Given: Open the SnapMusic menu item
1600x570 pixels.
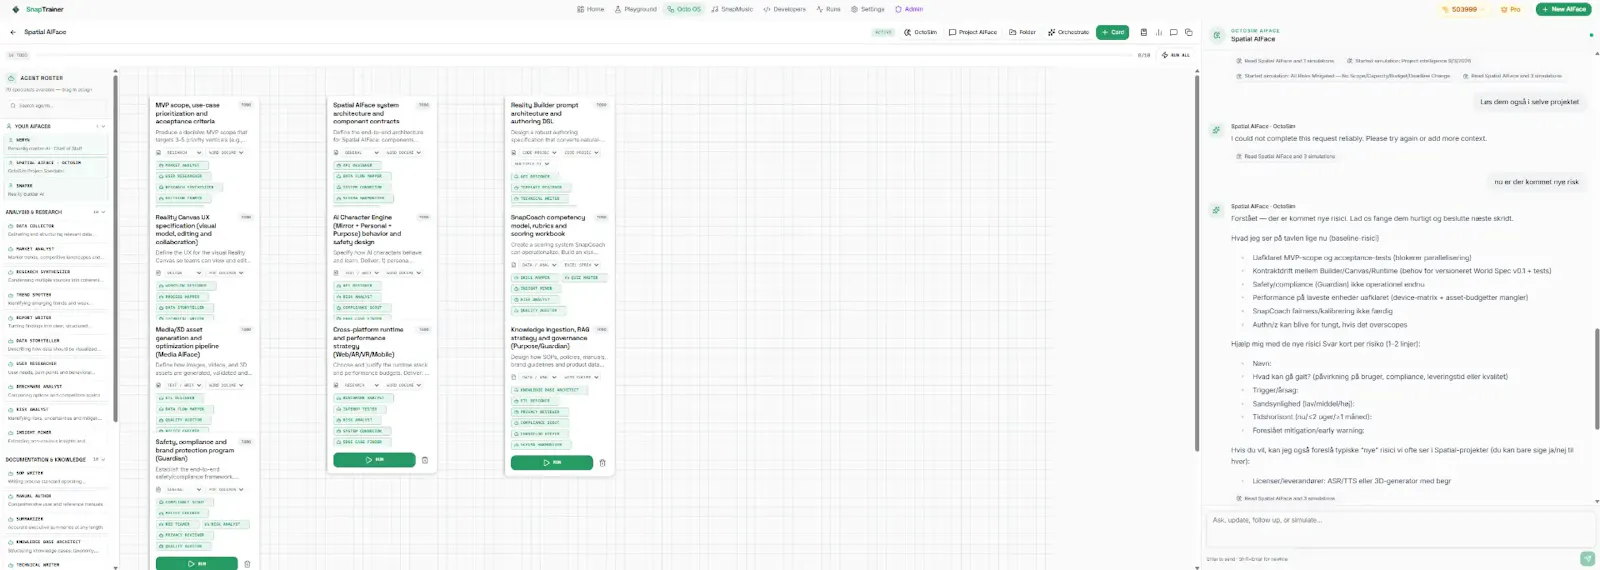Looking at the screenshot, I should [x=733, y=9].
